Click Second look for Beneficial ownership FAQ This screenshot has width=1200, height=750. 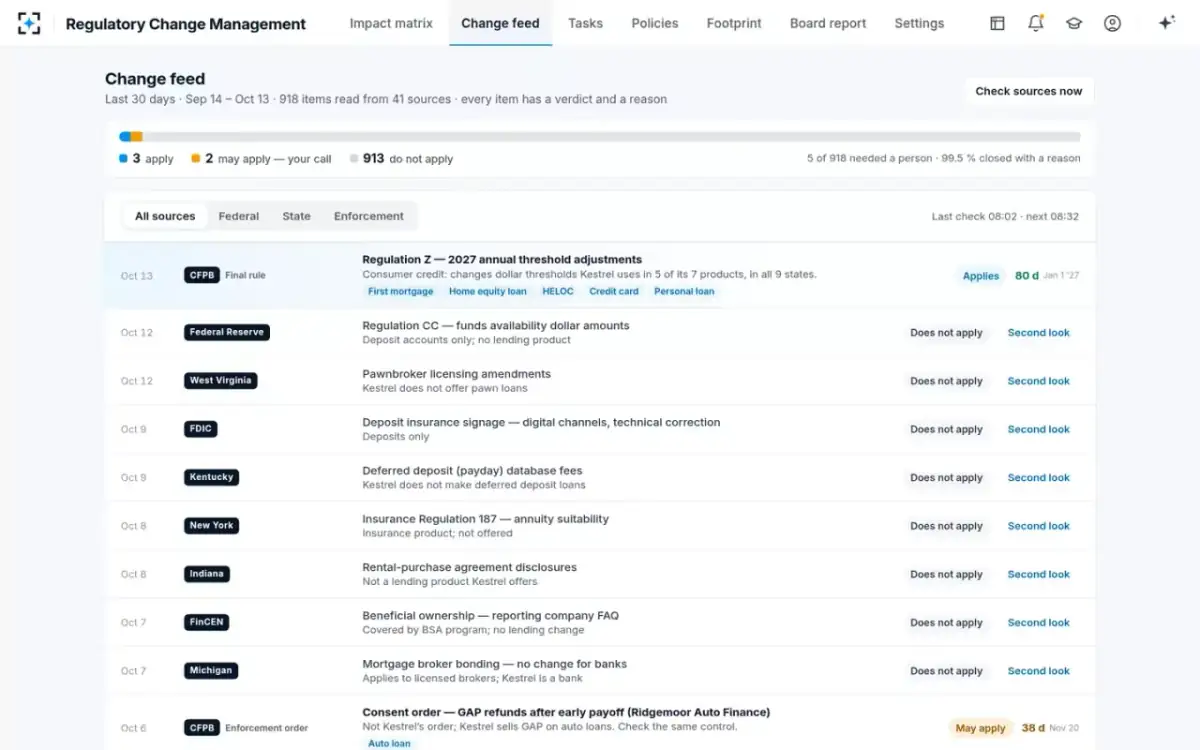click(1038, 622)
